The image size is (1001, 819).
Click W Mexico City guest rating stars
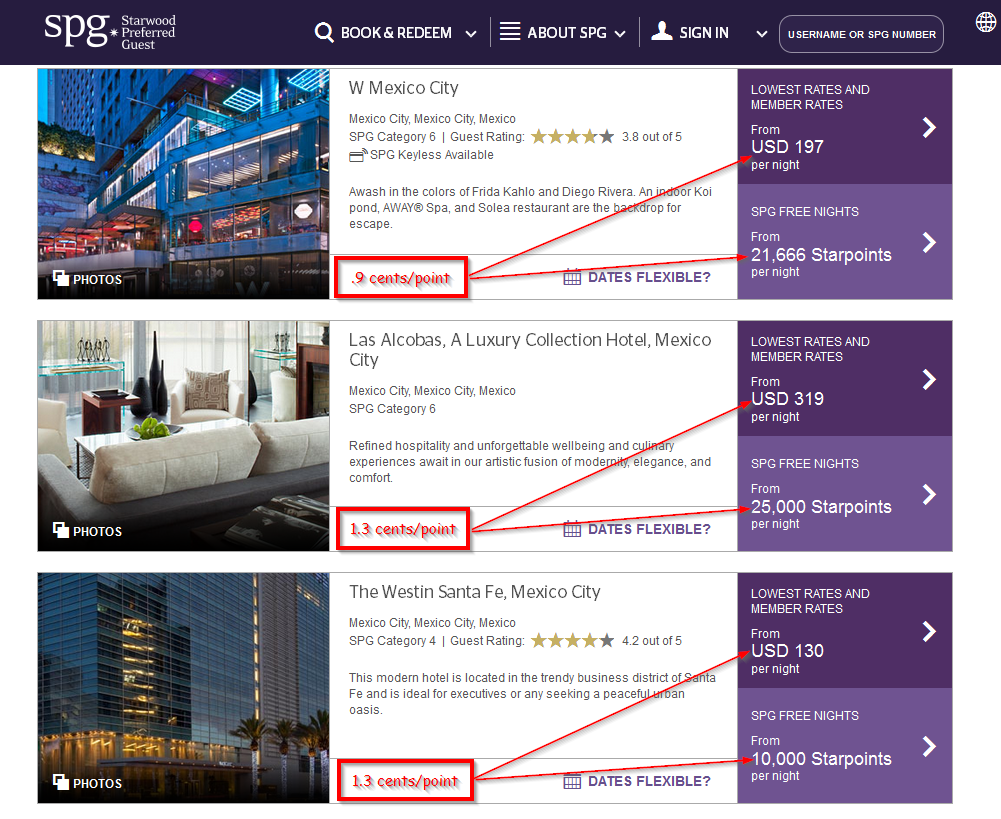(x=573, y=137)
